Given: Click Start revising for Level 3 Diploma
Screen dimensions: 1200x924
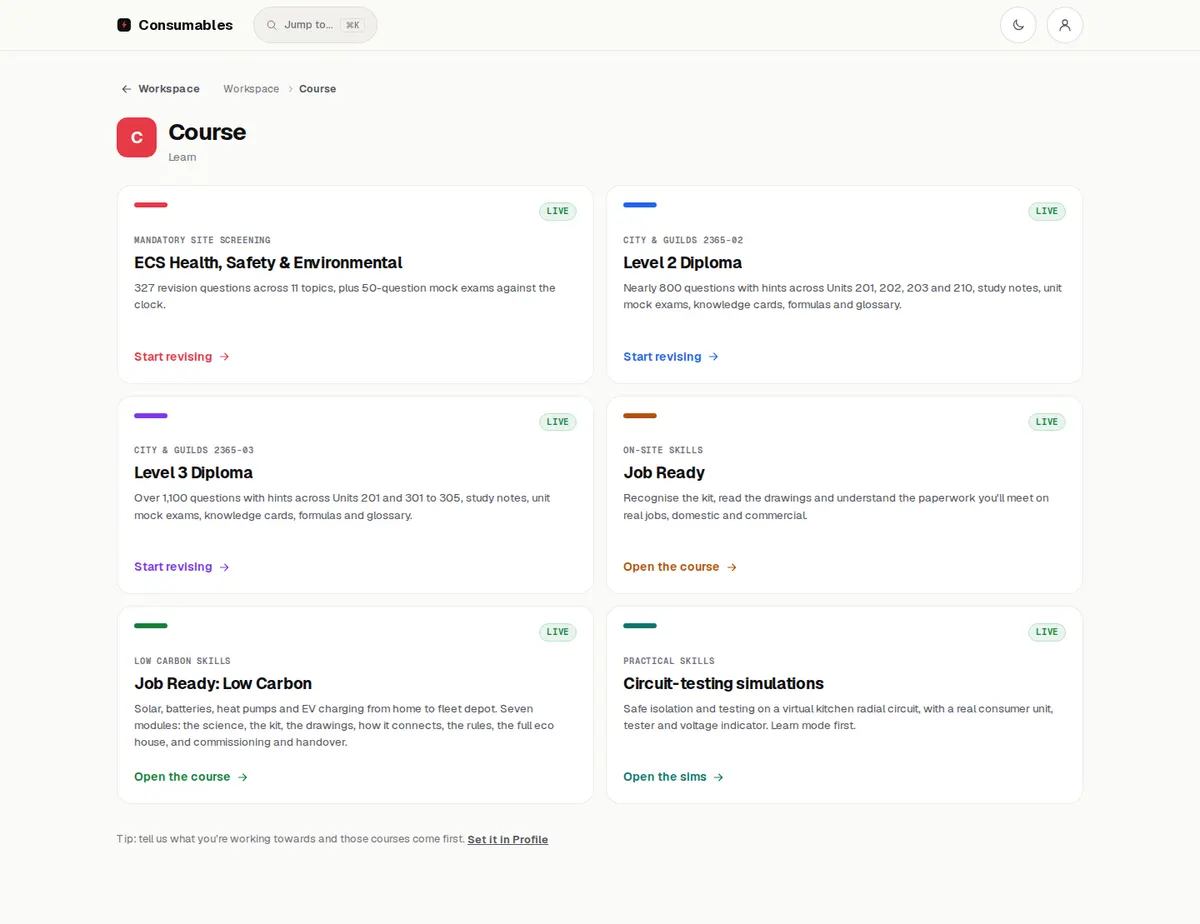Looking at the screenshot, I should coord(182,567).
